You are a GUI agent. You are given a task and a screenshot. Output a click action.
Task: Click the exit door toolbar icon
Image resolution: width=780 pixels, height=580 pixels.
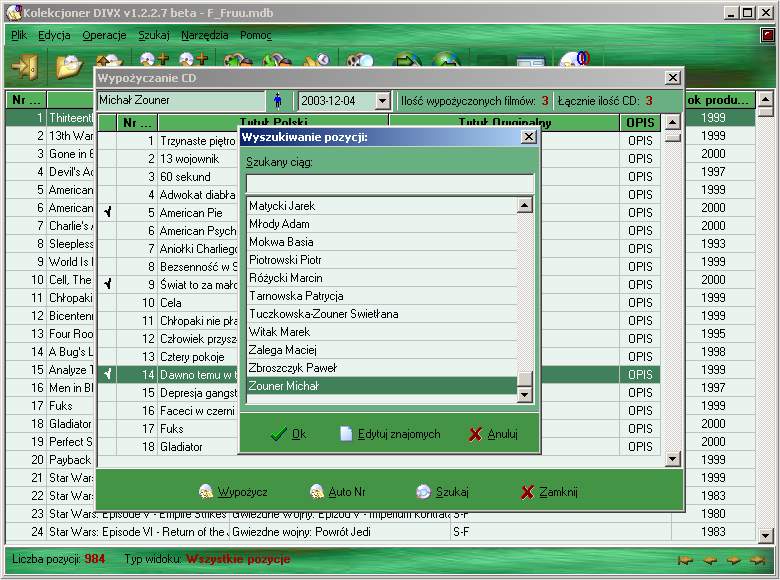pyautogui.click(x=23, y=67)
